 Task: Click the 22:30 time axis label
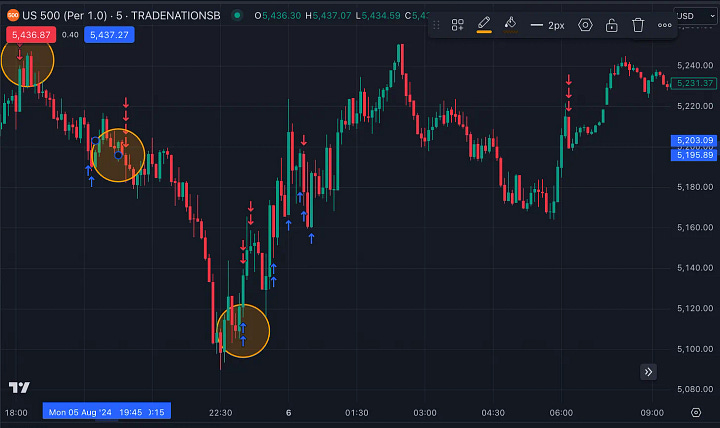pyautogui.click(x=220, y=412)
